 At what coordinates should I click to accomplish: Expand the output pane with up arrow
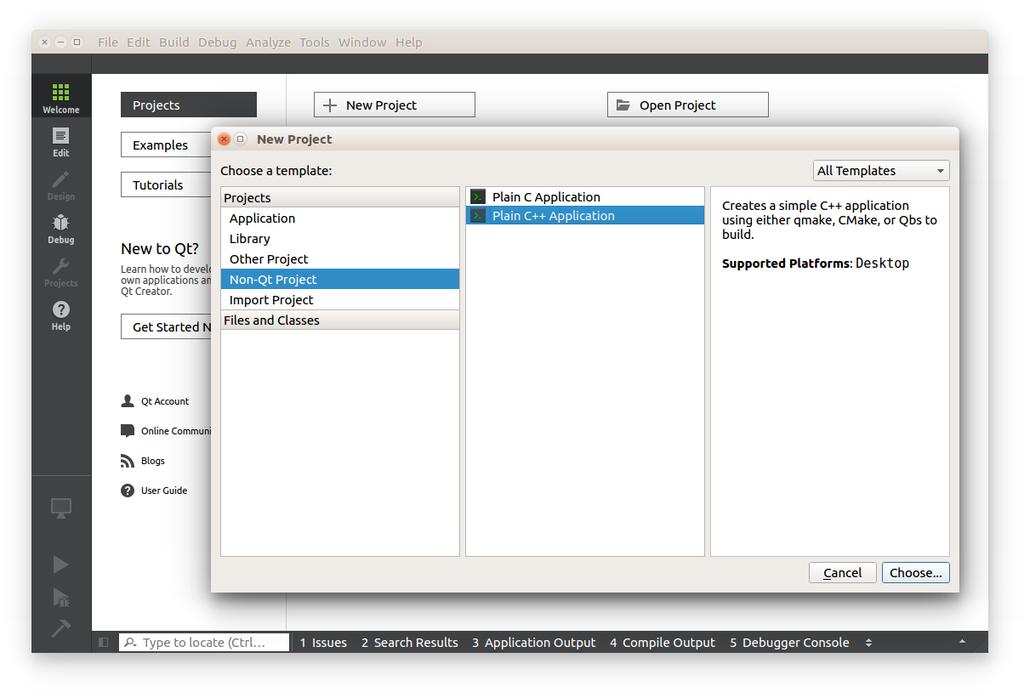(962, 642)
